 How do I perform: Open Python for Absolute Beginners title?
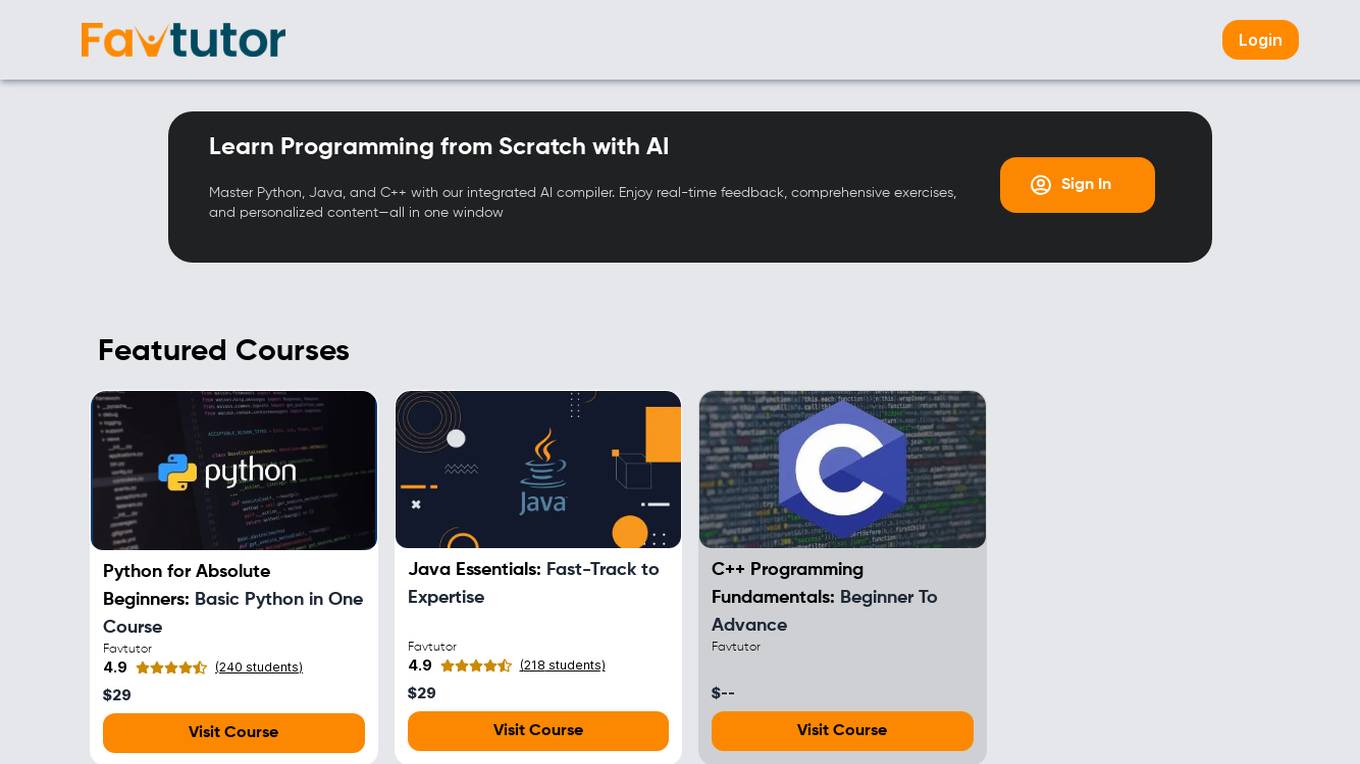click(x=233, y=599)
